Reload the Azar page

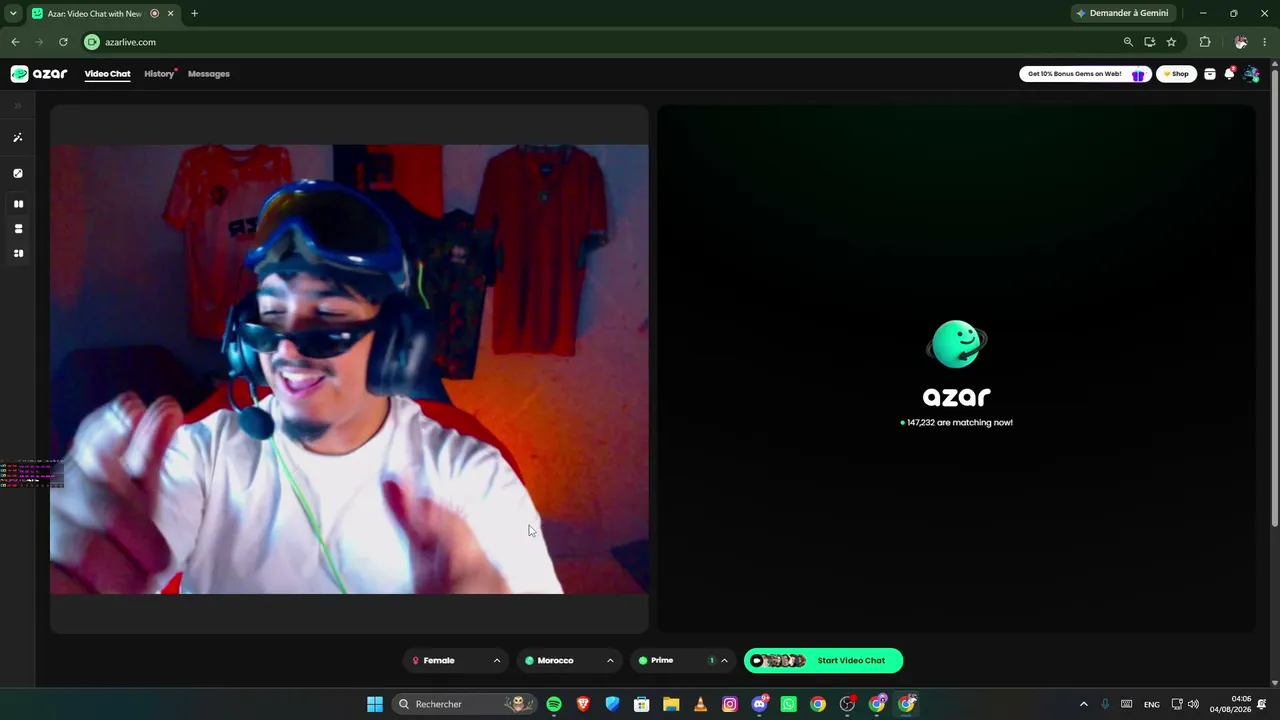63,42
